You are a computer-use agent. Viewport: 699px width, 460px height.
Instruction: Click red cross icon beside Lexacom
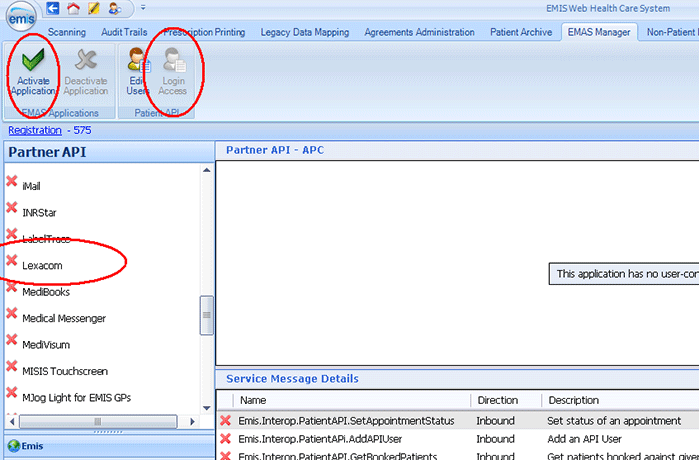tap(12, 260)
